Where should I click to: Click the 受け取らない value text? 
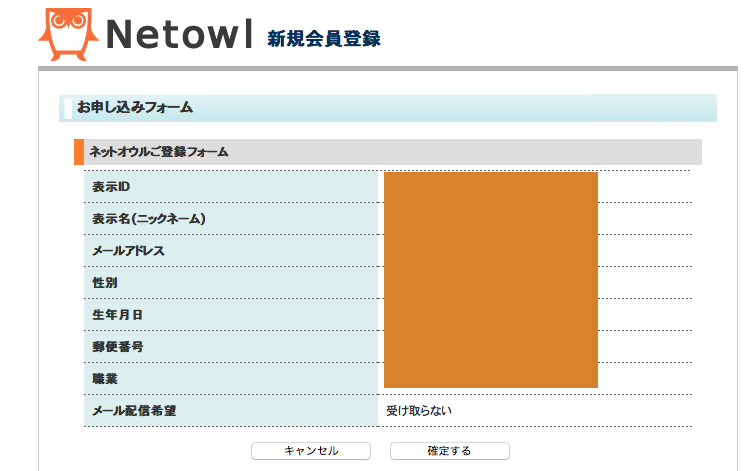coord(419,410)
